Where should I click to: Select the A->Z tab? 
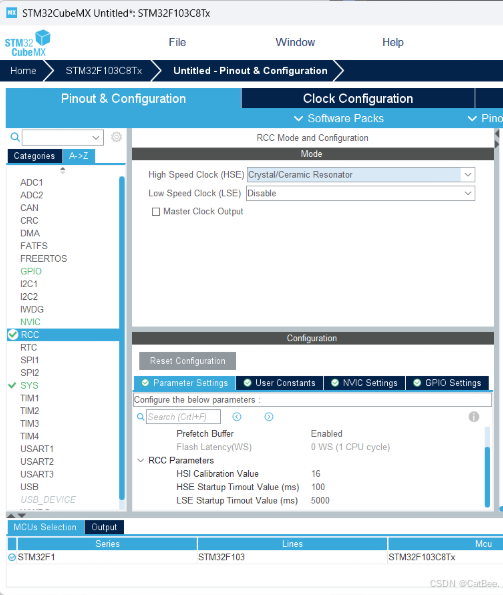pos(79,156)
